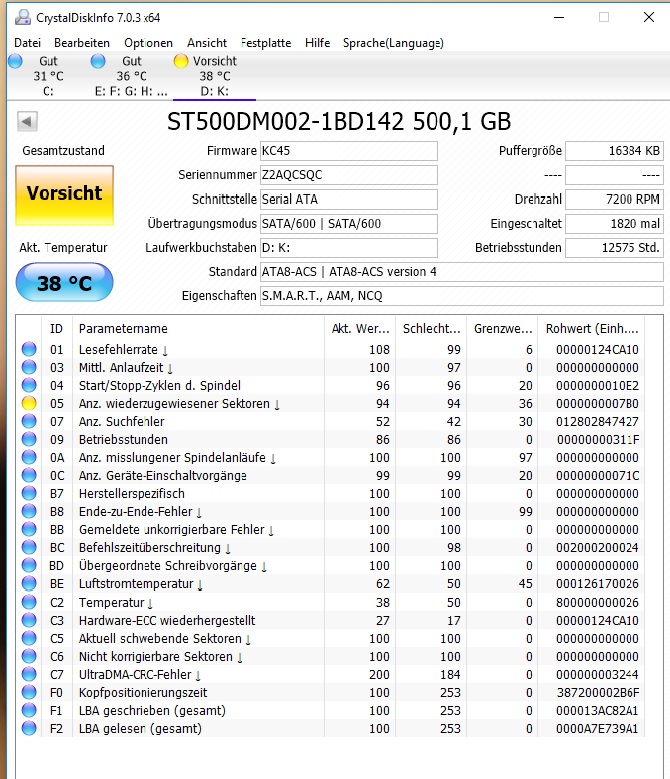This screenshot has height=779, width=670.
Task: Click the Firmware field KC45
Action: (349, 151)
